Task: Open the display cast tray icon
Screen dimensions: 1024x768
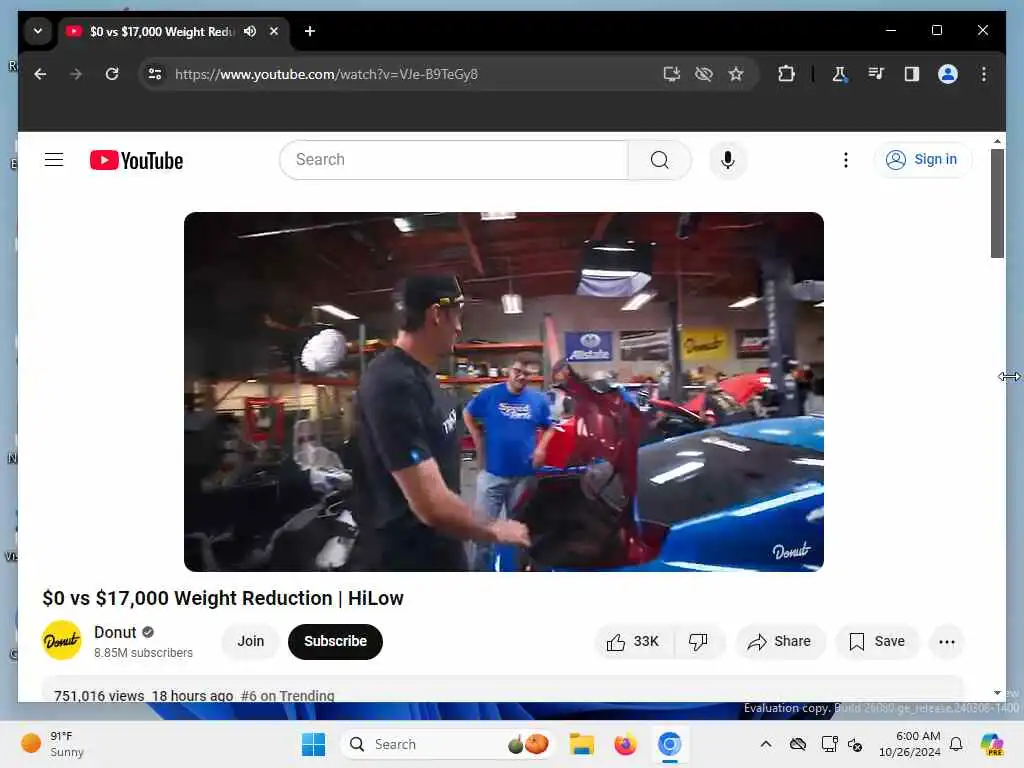Action: point(829,744)
